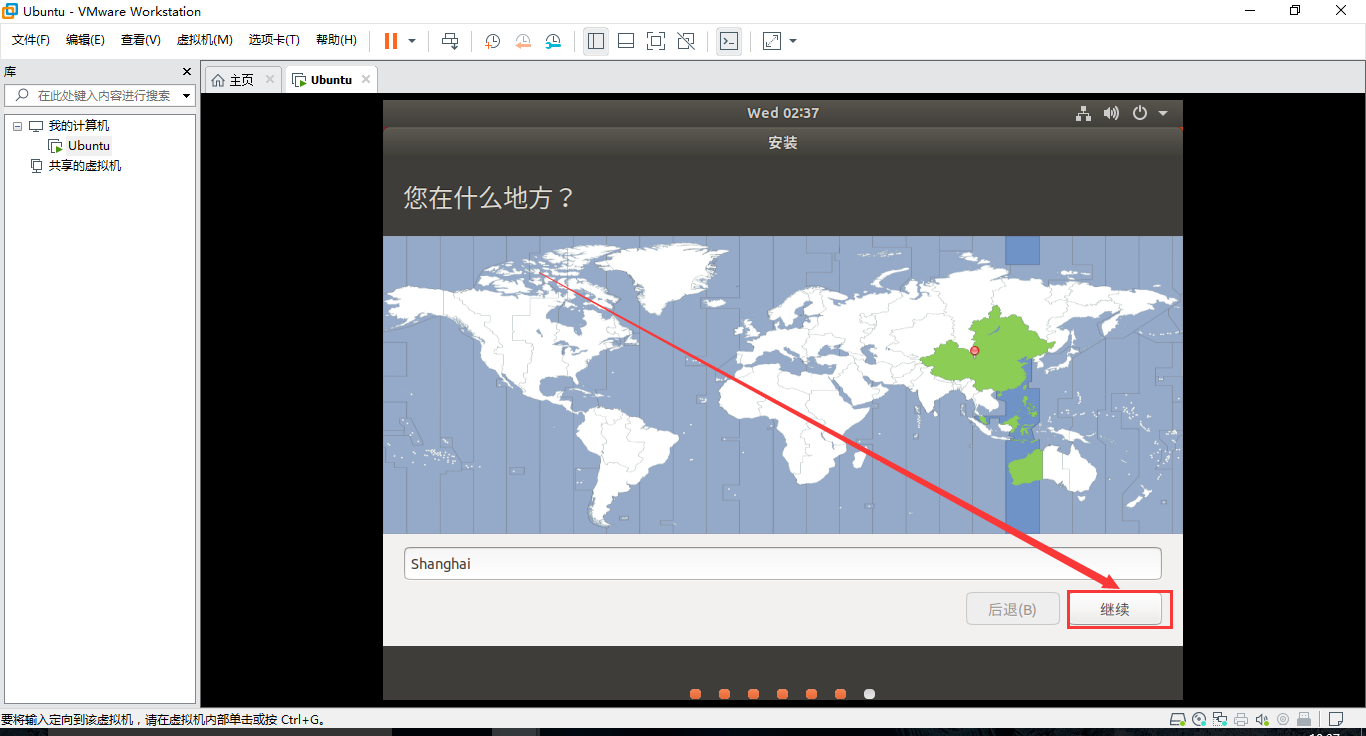
Task: Switch to the Ubuntu tab
Action: click(x=331, y=80)
